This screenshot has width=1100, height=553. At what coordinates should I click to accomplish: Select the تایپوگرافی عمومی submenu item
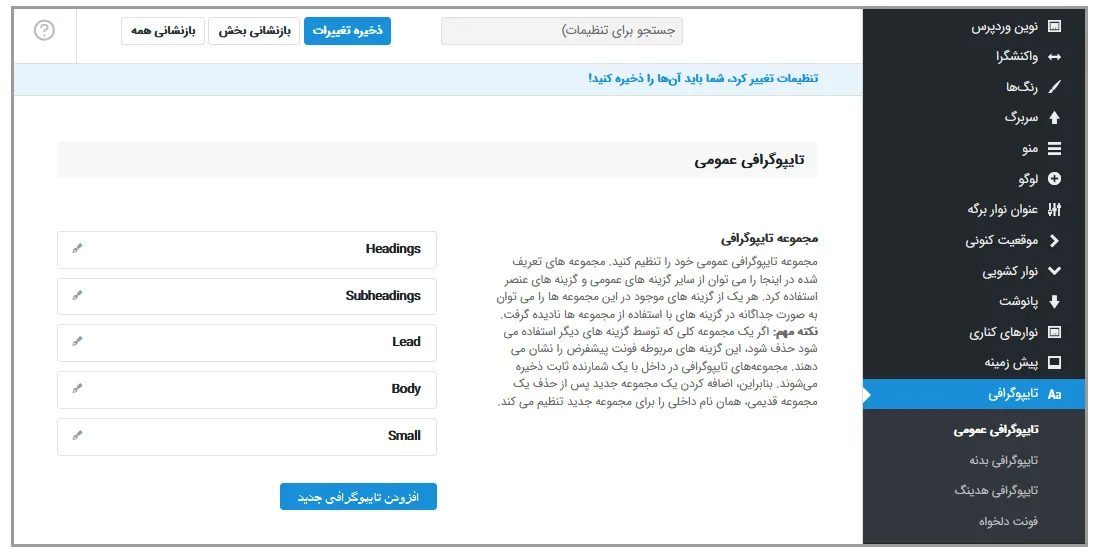[x=995, y=429]
